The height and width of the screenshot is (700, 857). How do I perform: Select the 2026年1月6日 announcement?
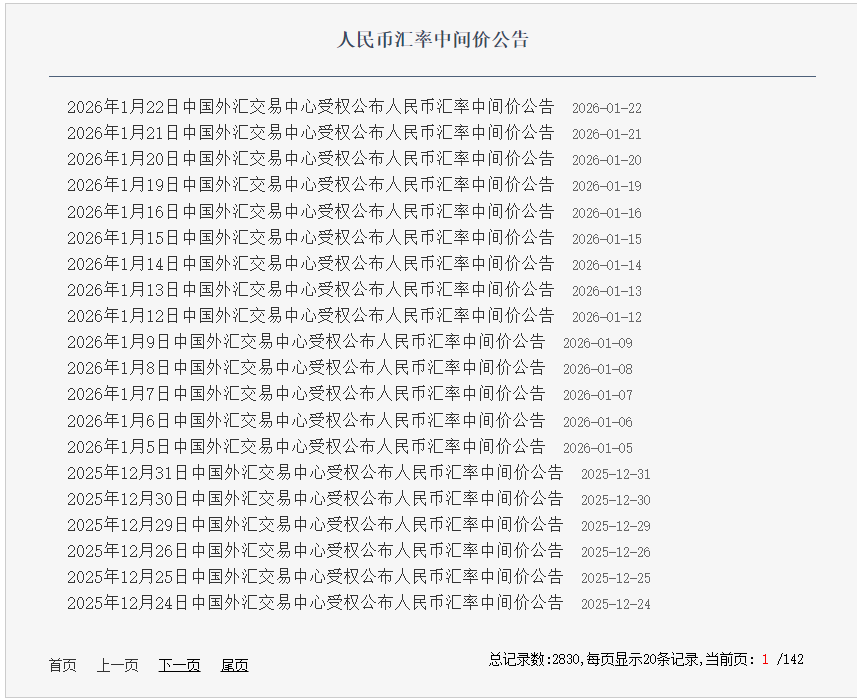click(306, 421)
